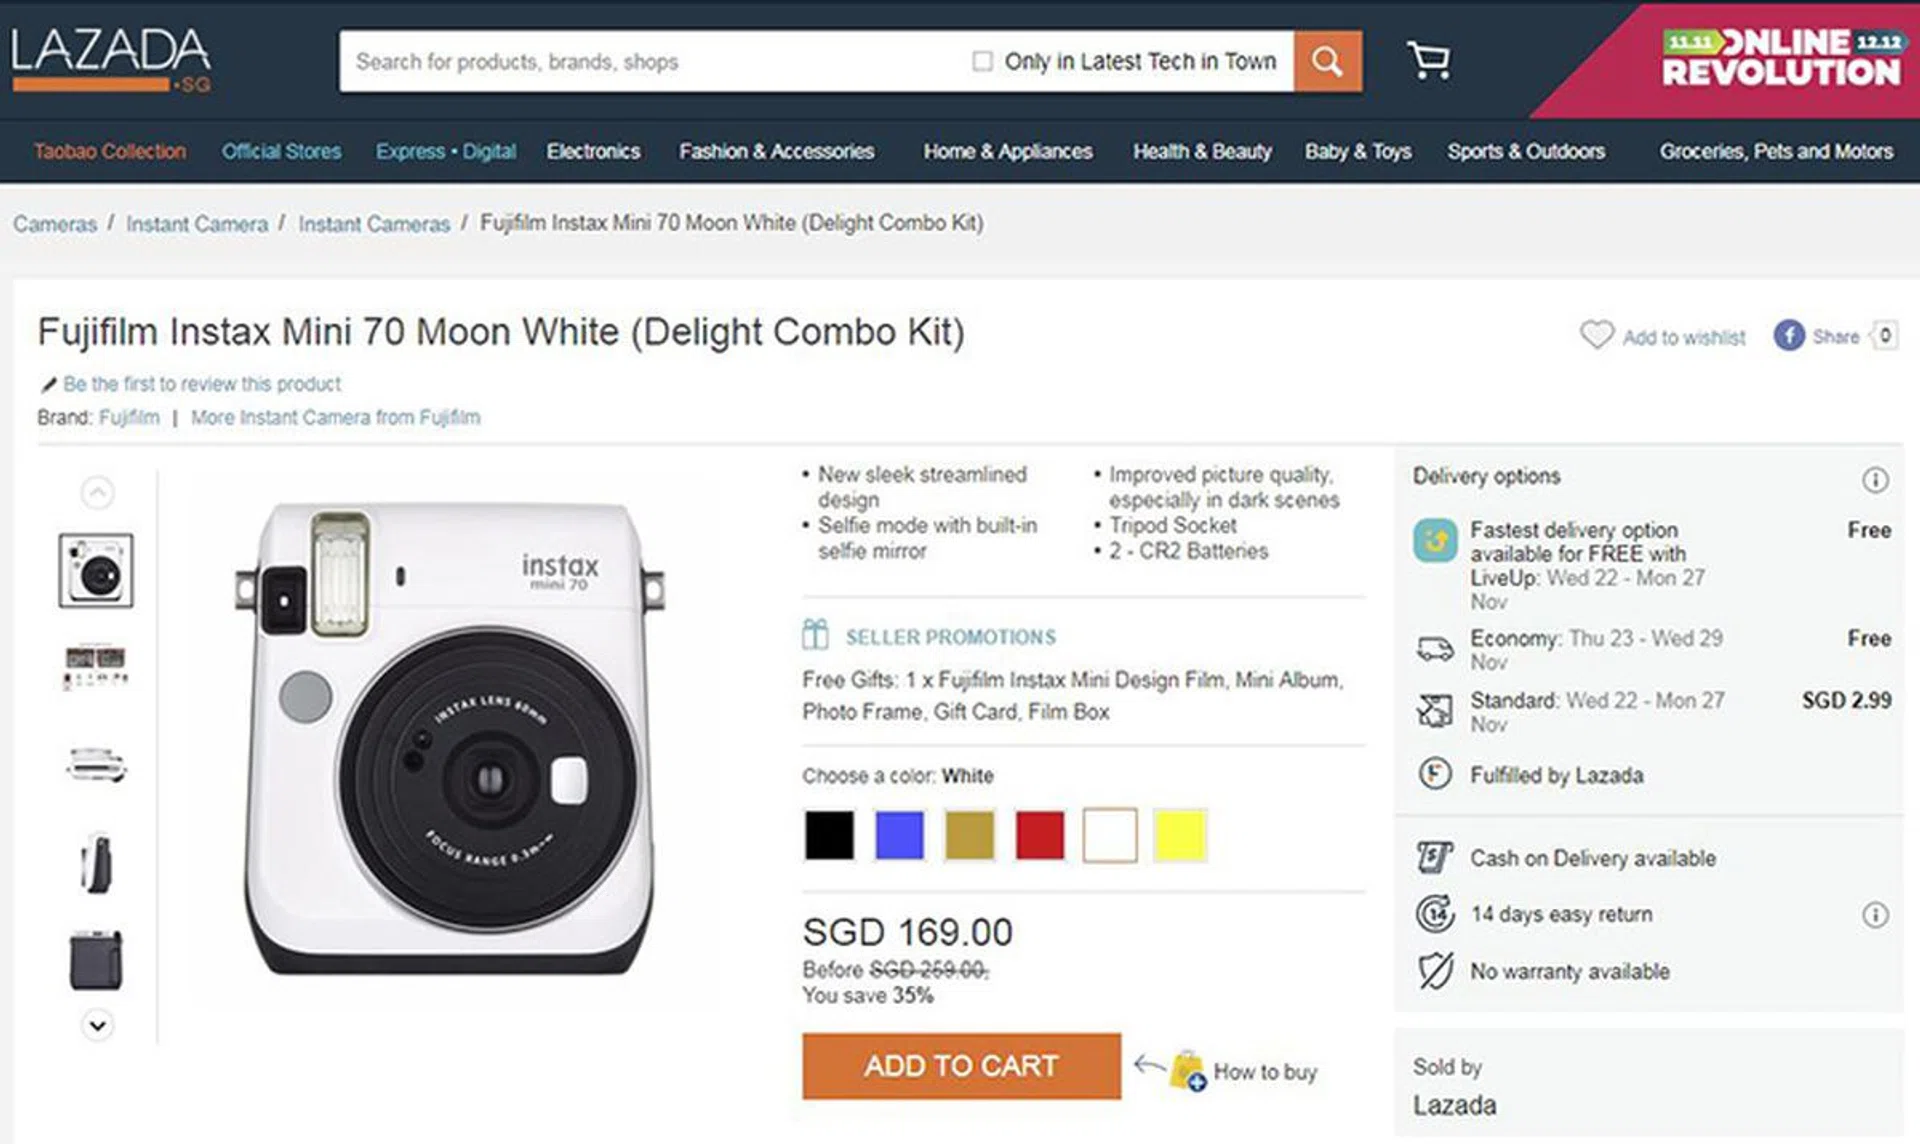The image size is (1920, 1144).
Task: Open the Electronics category menu
Action: [593, 151]
